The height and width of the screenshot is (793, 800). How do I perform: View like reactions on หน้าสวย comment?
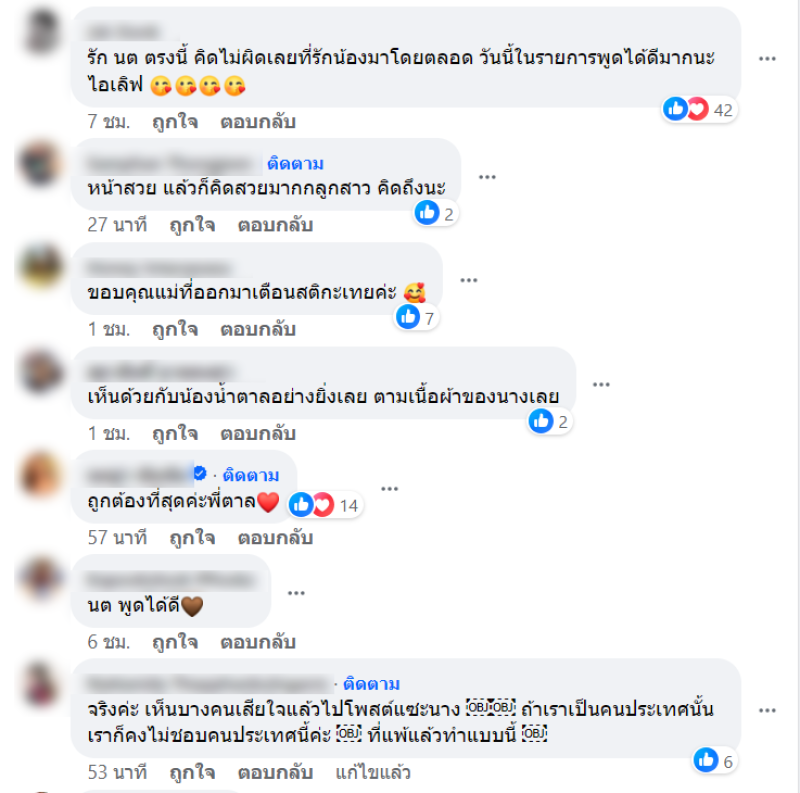[436, 213]
